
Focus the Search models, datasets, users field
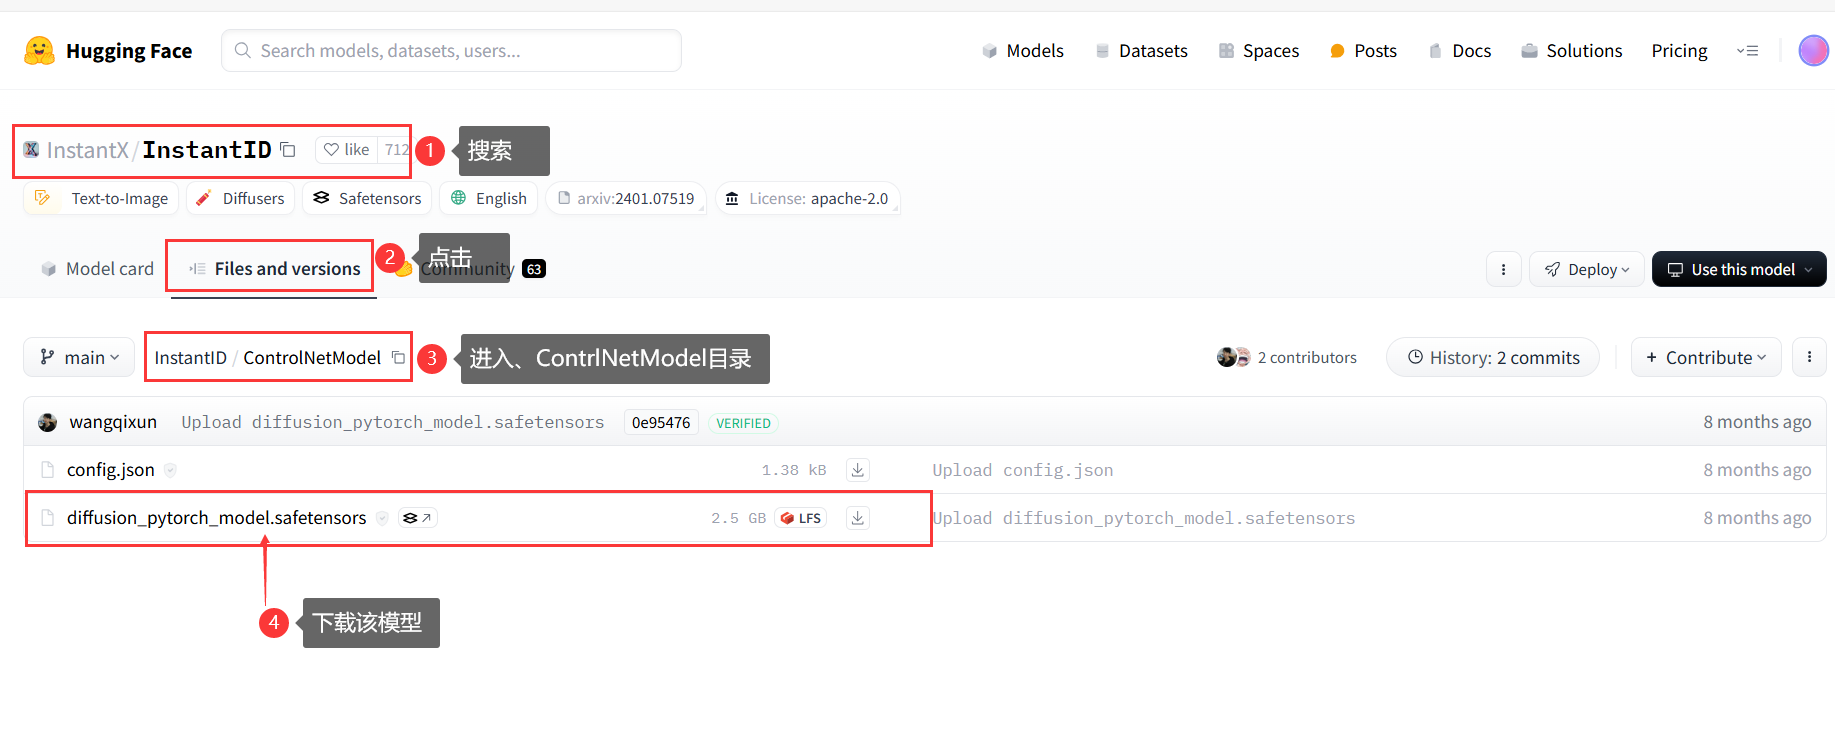pos(451,51)
